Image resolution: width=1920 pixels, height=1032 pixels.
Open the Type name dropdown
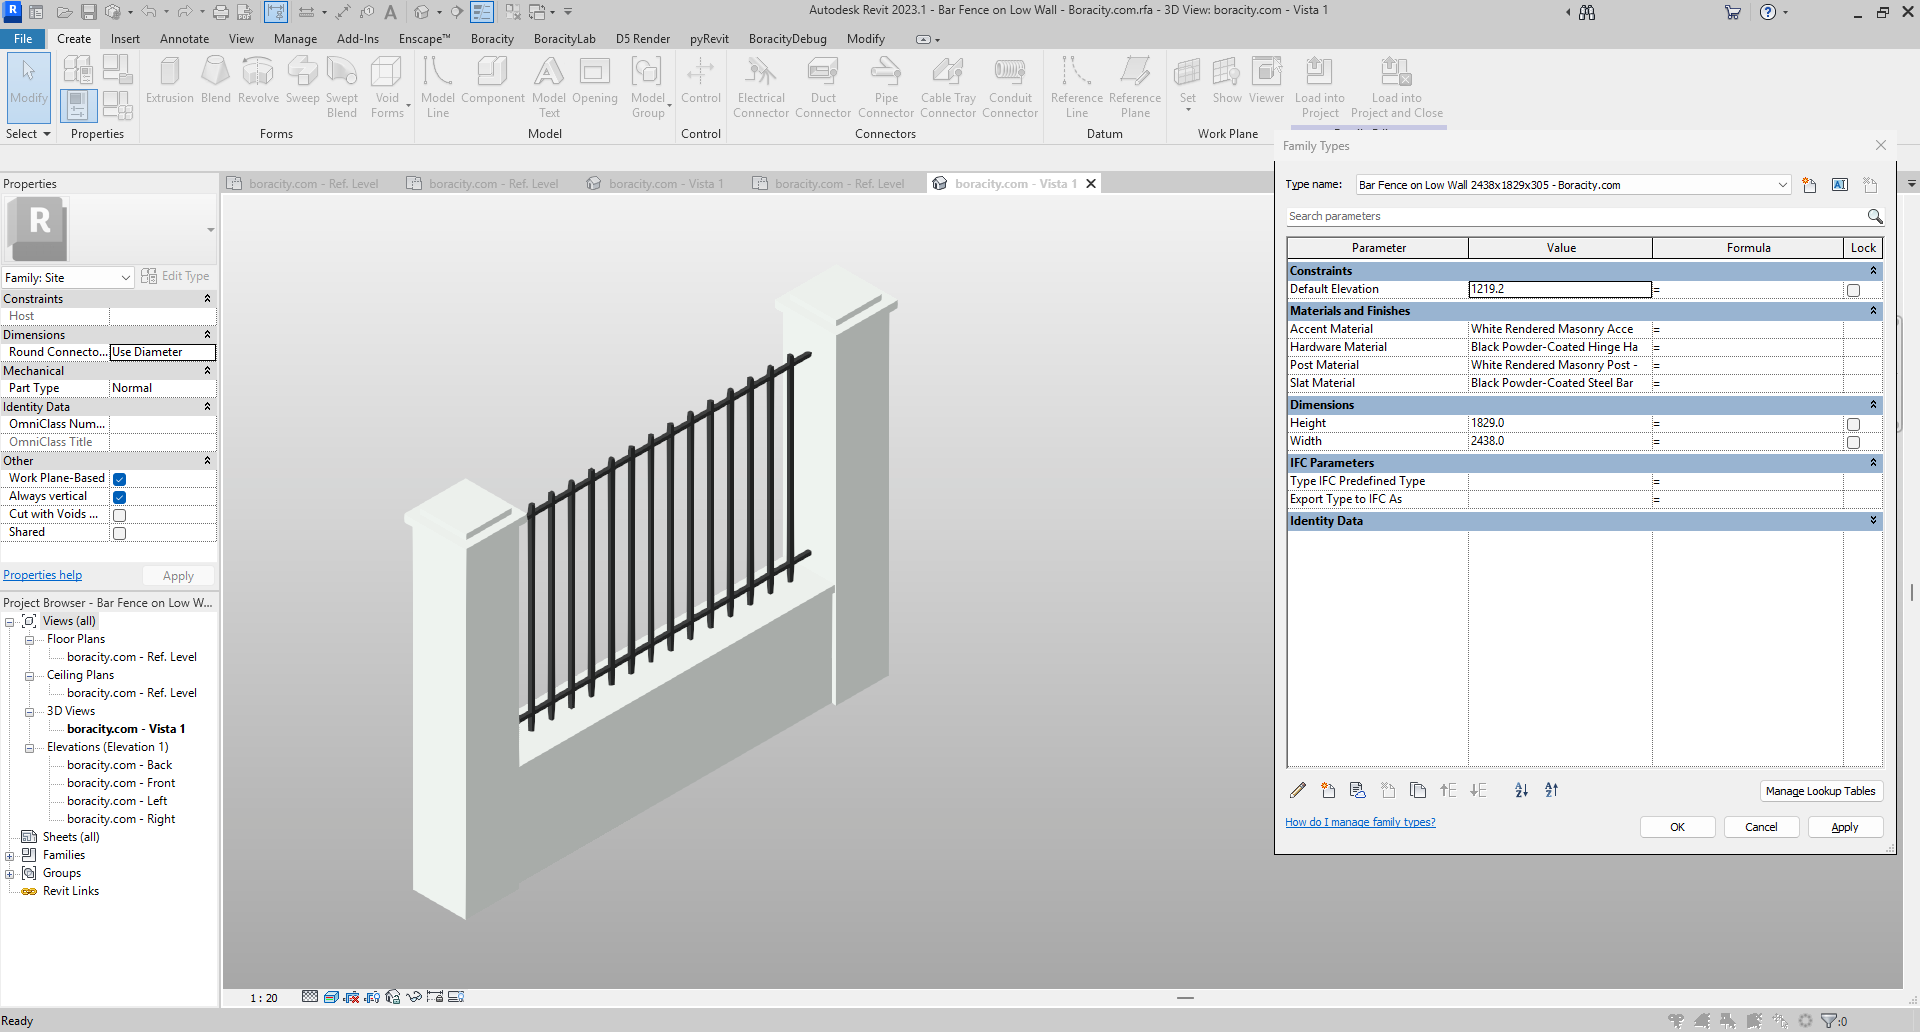click(x=1782, y=185)
